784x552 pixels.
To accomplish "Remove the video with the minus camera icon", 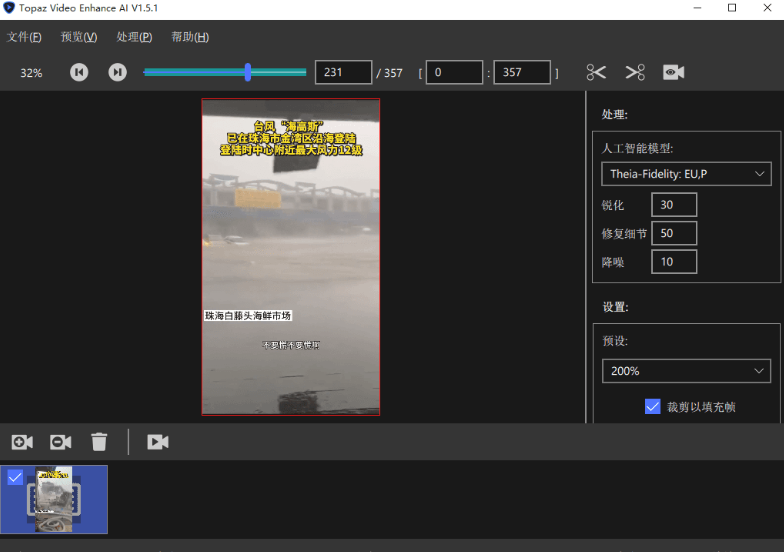I will click(60, 442).
